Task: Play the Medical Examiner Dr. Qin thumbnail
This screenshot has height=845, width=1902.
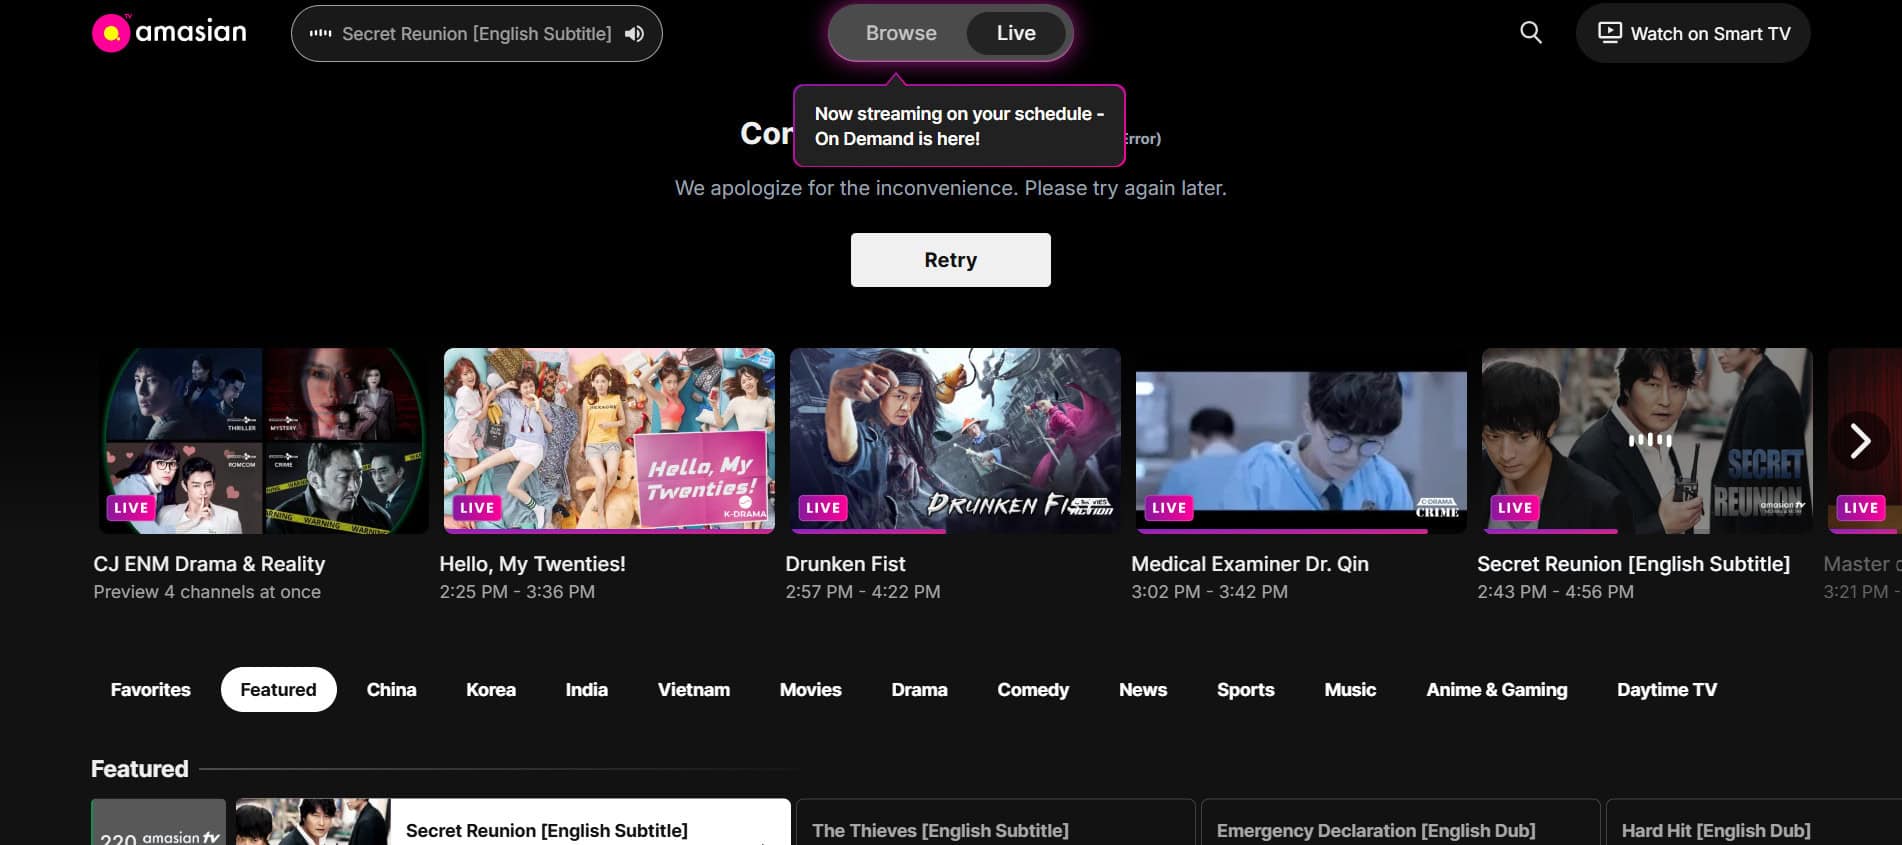Action: (x=1301, y=441)
